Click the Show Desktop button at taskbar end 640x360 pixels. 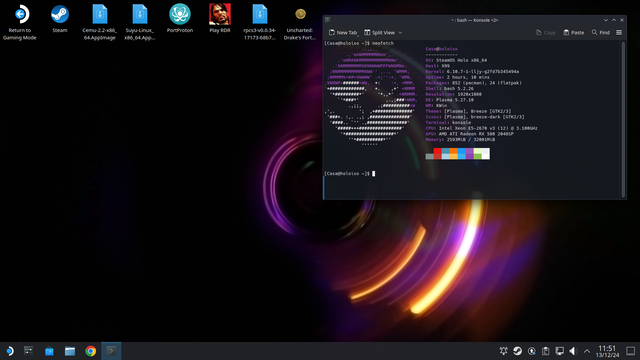tap(631, 351)
